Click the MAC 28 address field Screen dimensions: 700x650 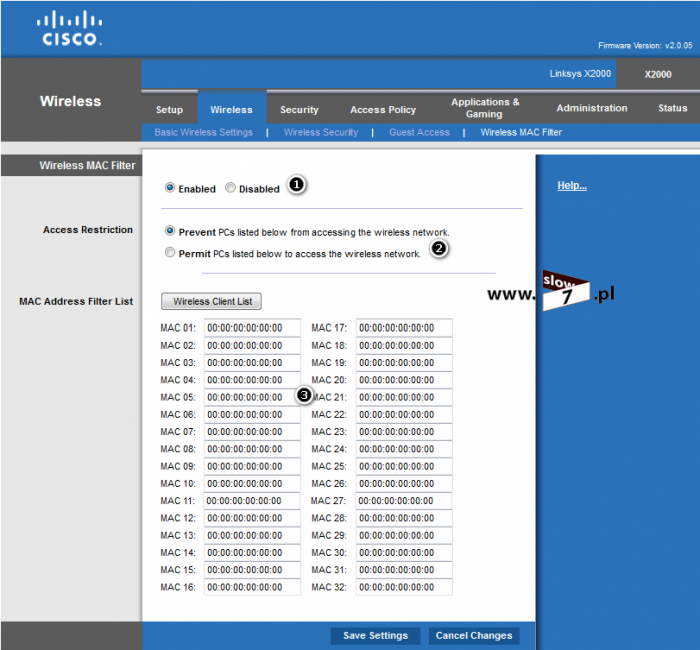coord(404,518)
